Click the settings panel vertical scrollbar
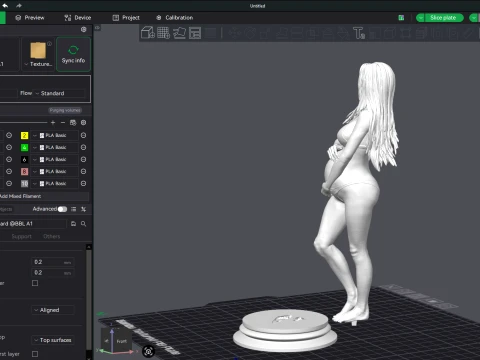 [x=88, y=300]
